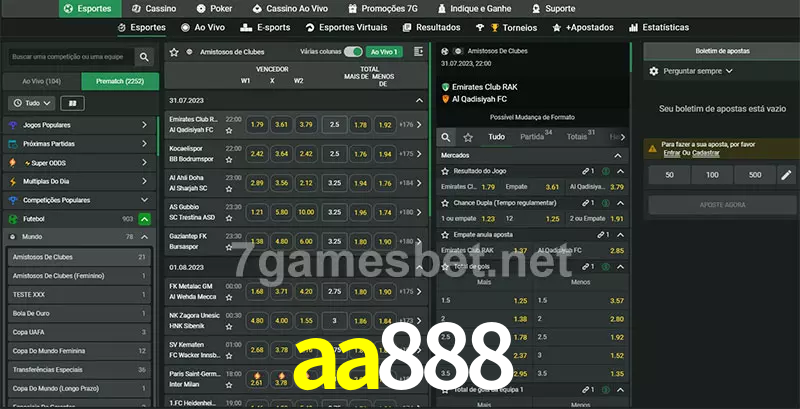This screenshot has width=800, height=409.
Task: Click the search magnifier beside competition search
Action: pos(145,58)
